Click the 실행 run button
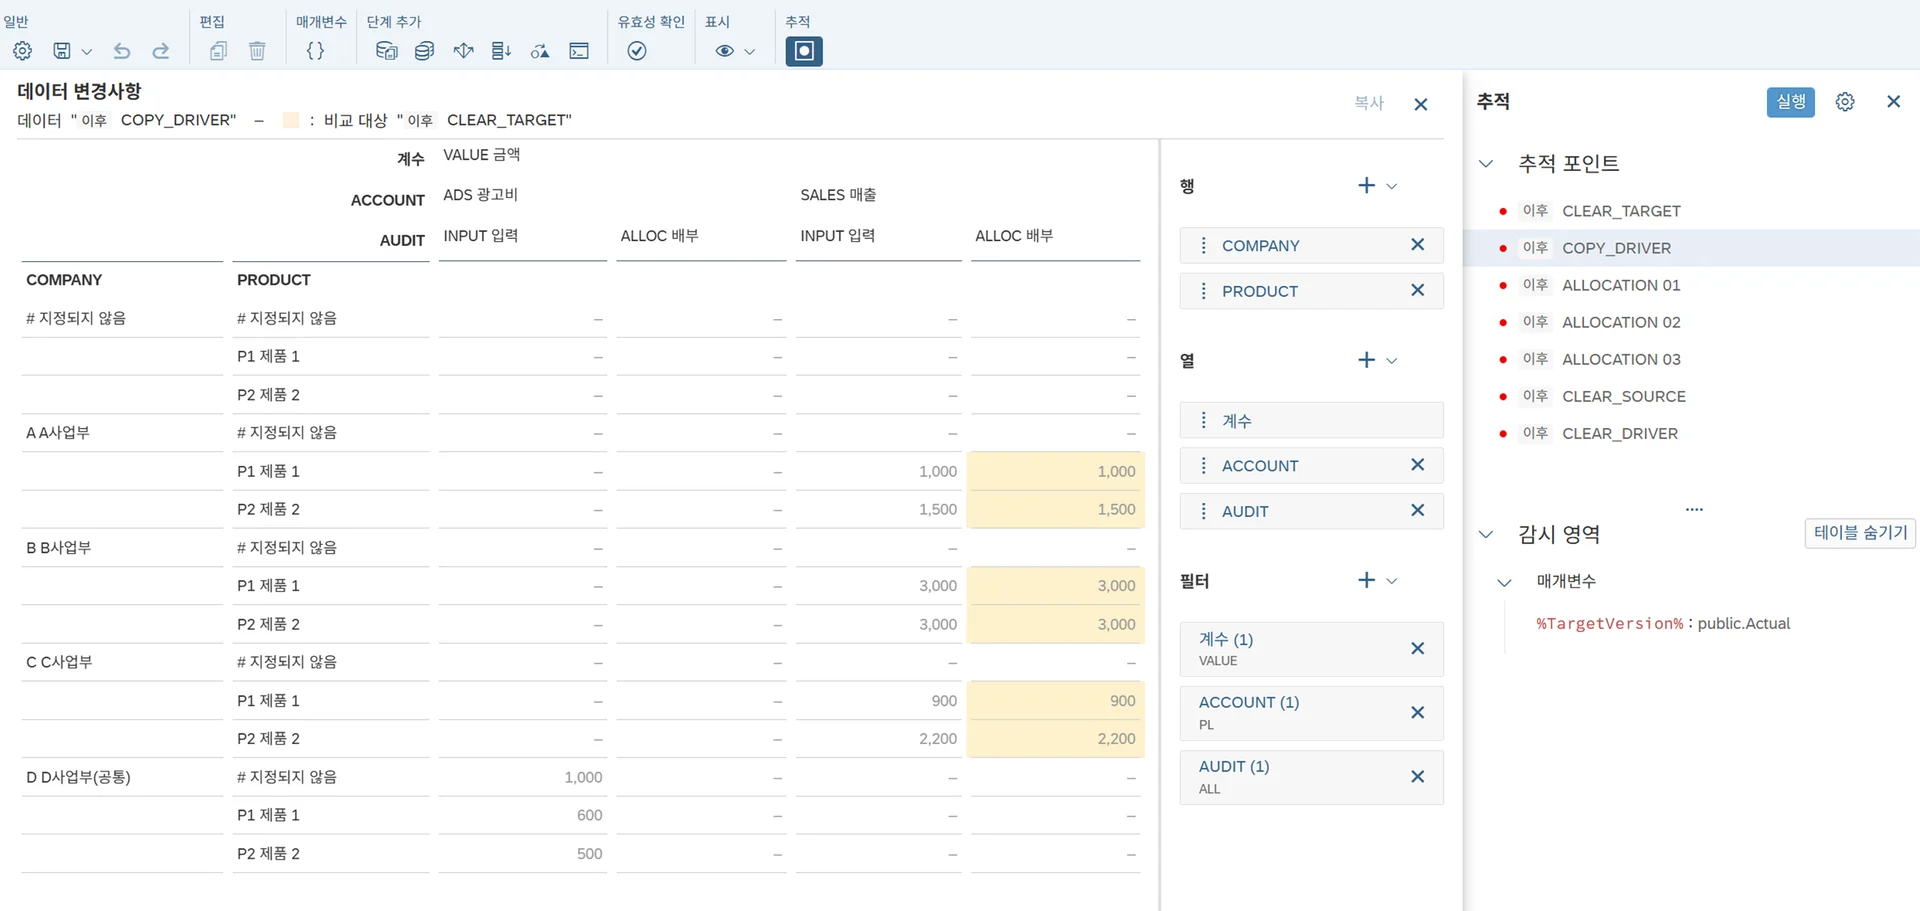This screenshot has height=911, width=1920. coord(1789,102)
